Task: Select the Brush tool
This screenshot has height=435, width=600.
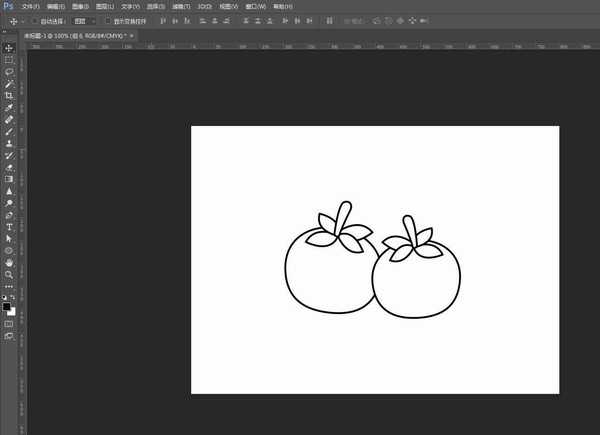Action: [x=9, y=131]
